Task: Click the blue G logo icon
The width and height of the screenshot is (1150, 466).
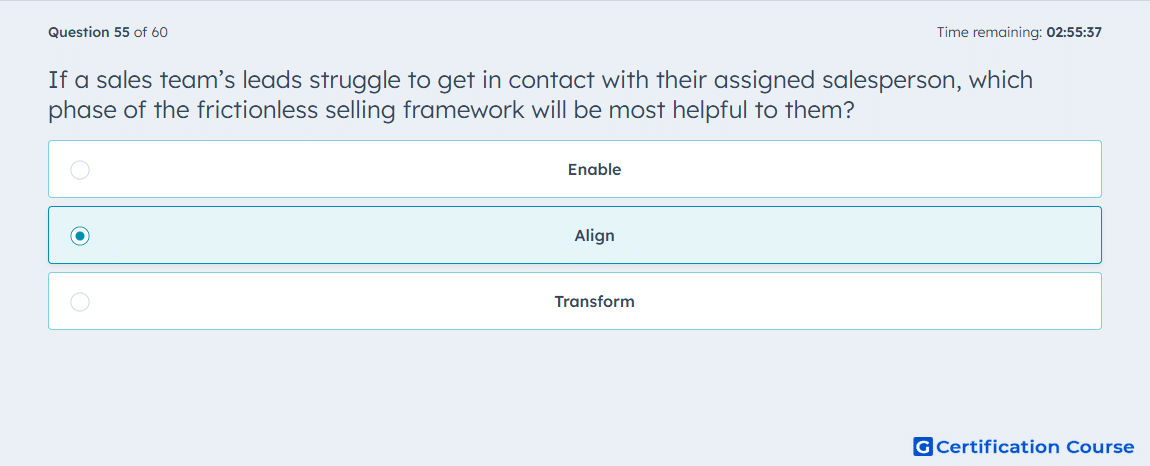Action: (x=923, y=446)
